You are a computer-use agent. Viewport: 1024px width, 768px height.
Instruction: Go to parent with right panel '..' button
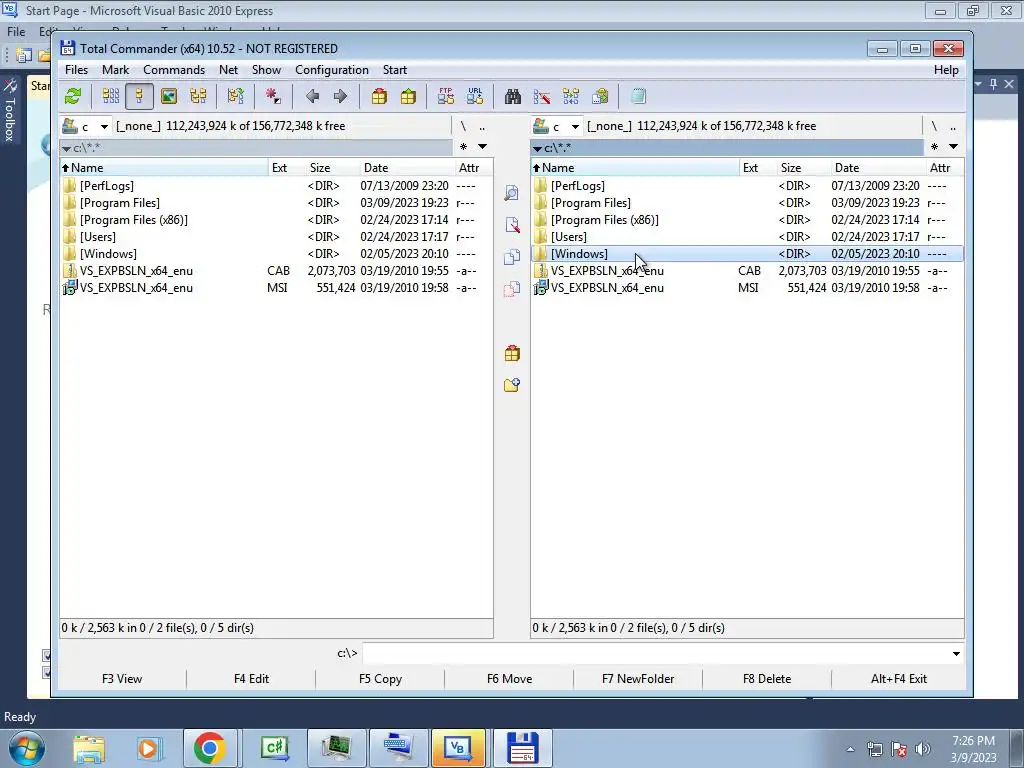pyautogui.click(x=953, y=126)
